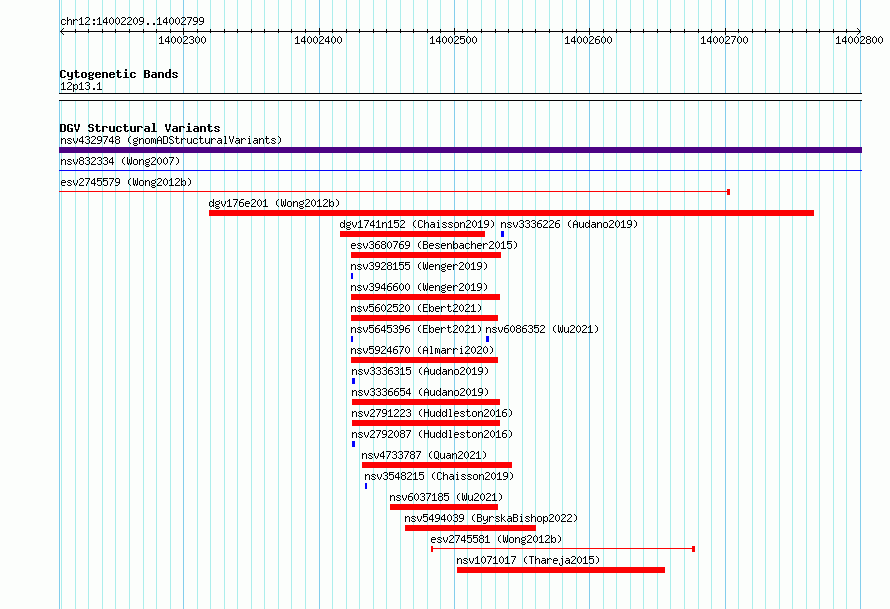Click ruler position 14002400
The height and width of the screenshot is (609, 890).
pos(318,40)
